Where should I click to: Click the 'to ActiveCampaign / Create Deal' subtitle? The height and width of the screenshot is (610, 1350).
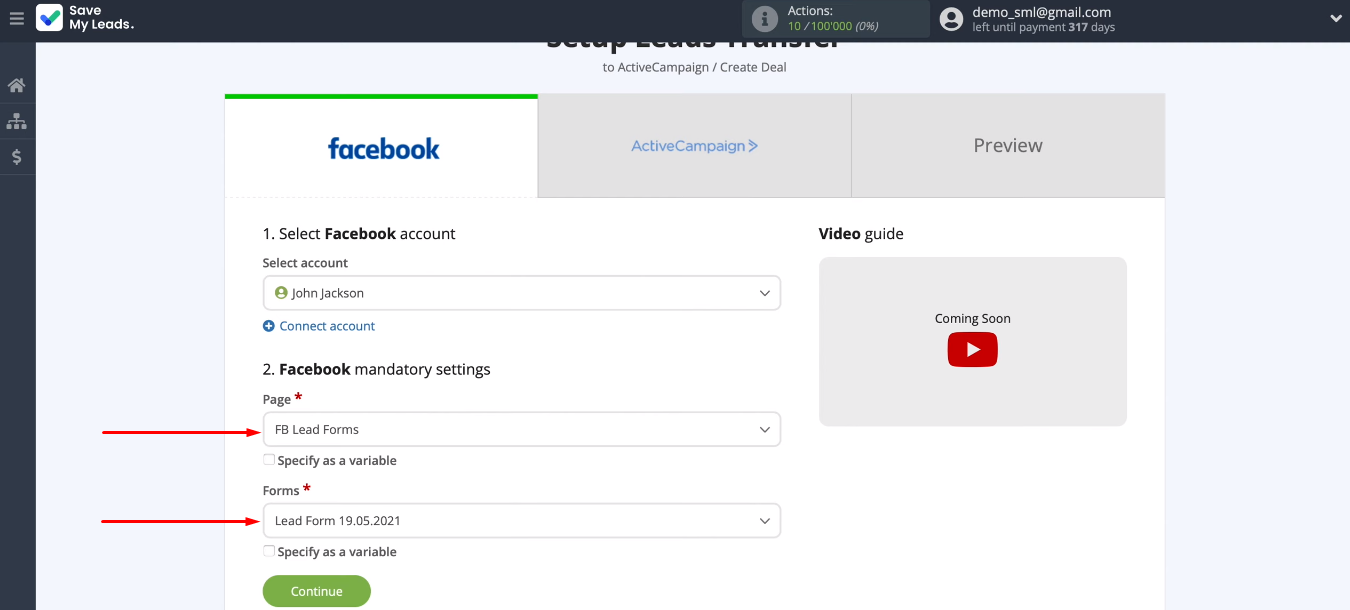[x=695, y=67]
